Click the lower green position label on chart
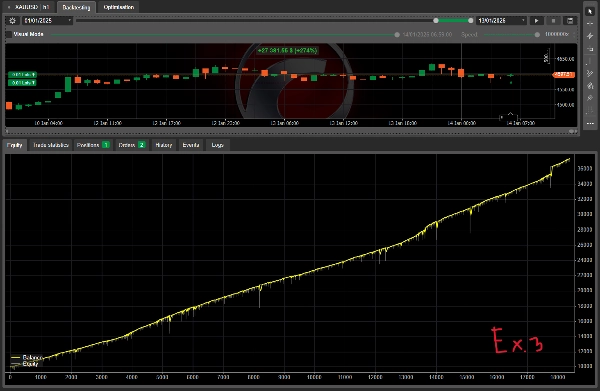600x391 pixels. (22, 83)
